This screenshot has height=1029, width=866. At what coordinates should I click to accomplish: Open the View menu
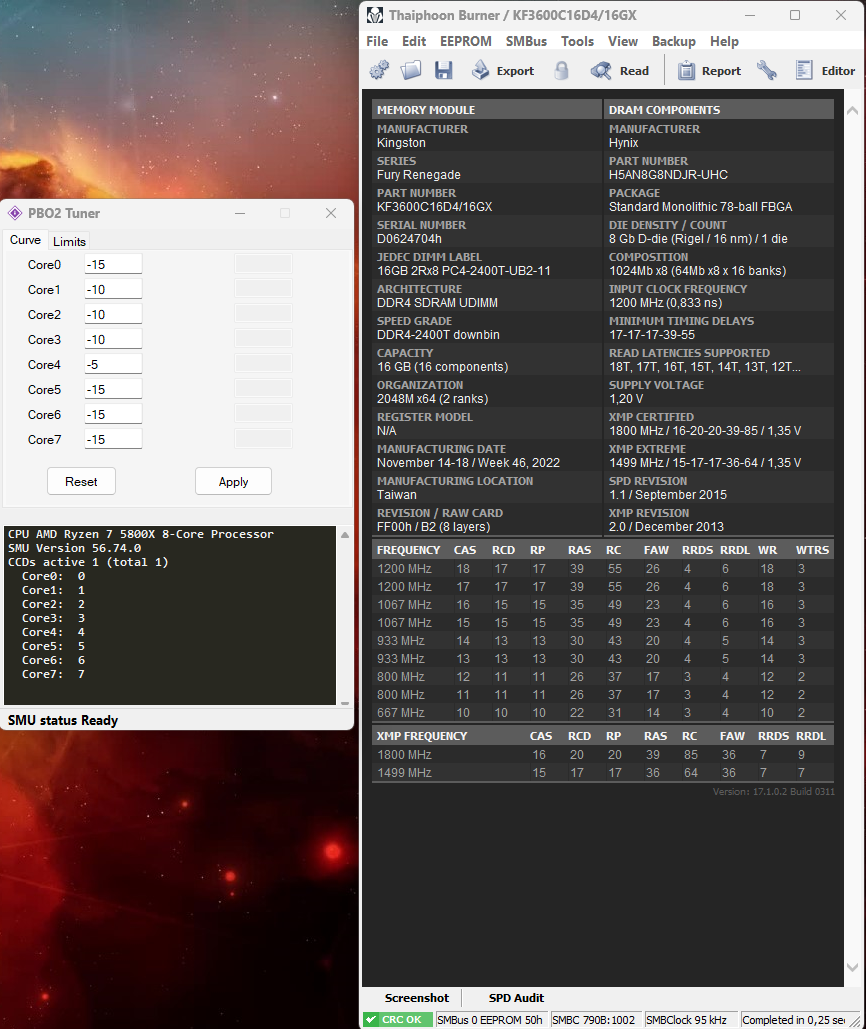623,41
